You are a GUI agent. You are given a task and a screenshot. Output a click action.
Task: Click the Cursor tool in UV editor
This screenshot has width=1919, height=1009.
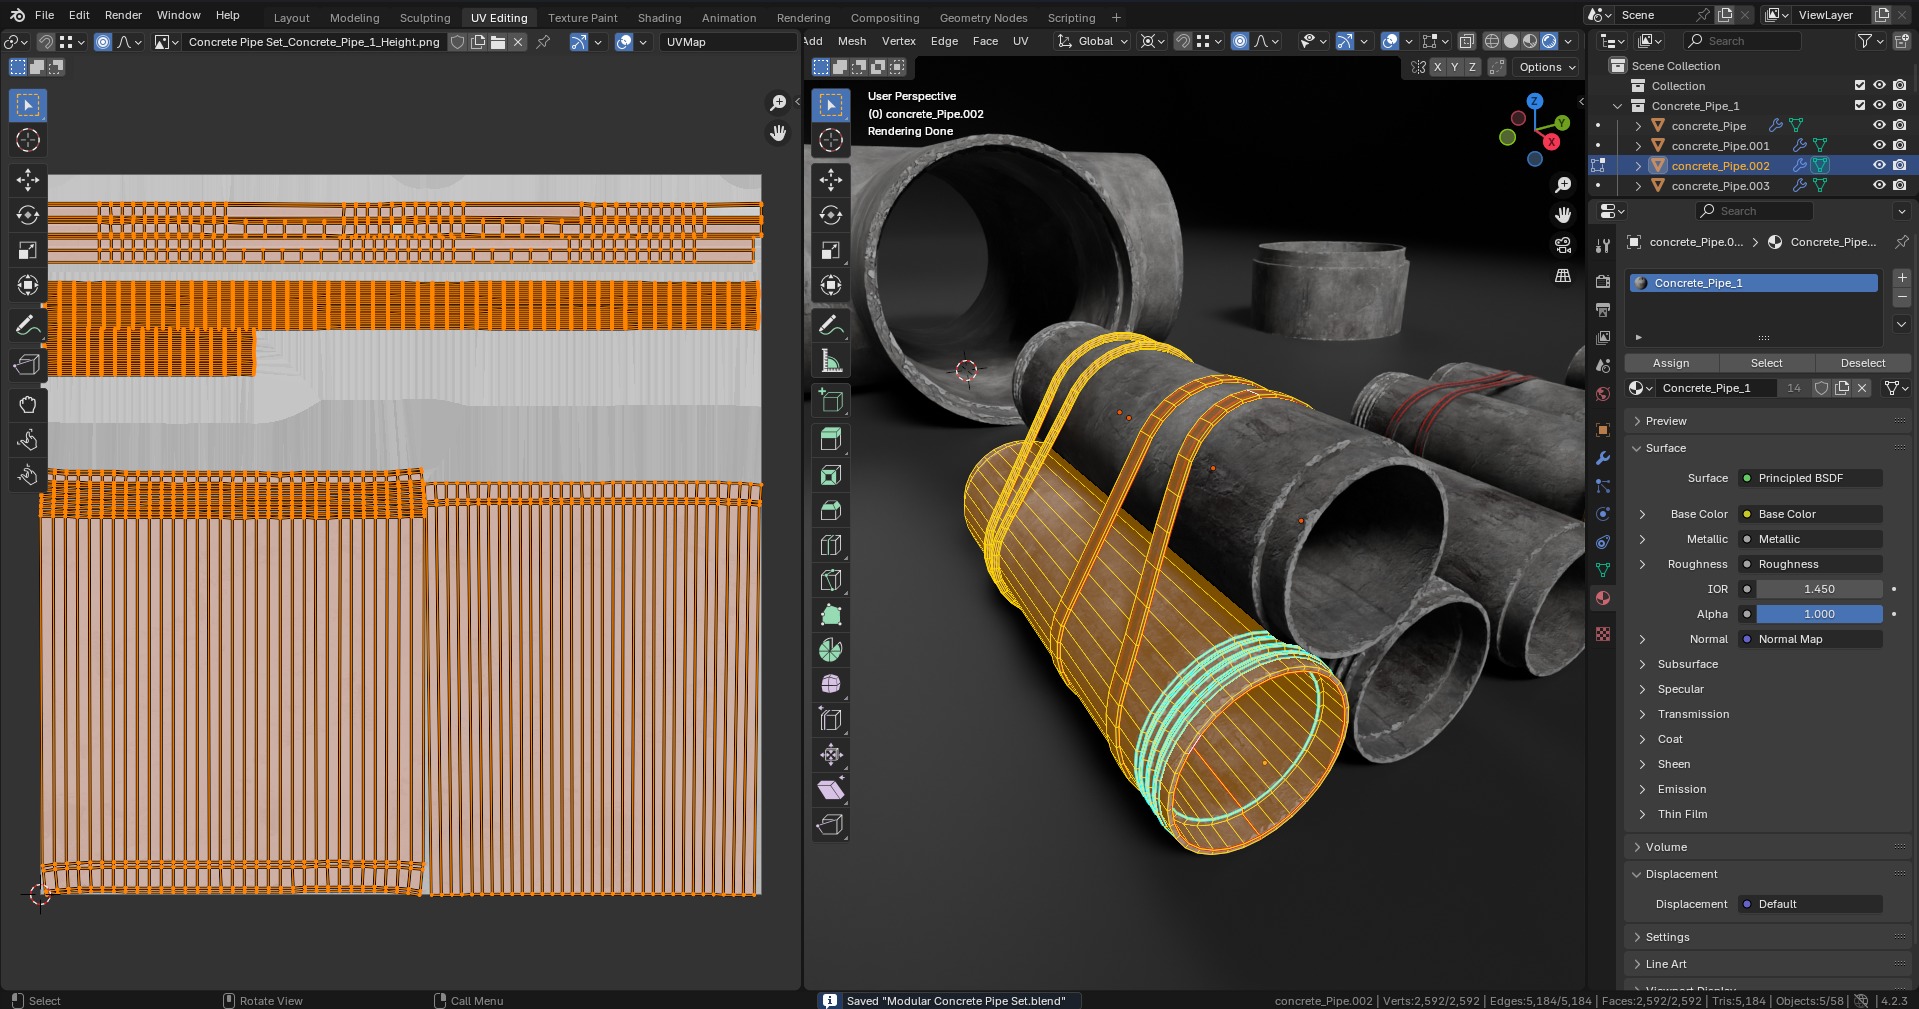(x=28, y=140)
